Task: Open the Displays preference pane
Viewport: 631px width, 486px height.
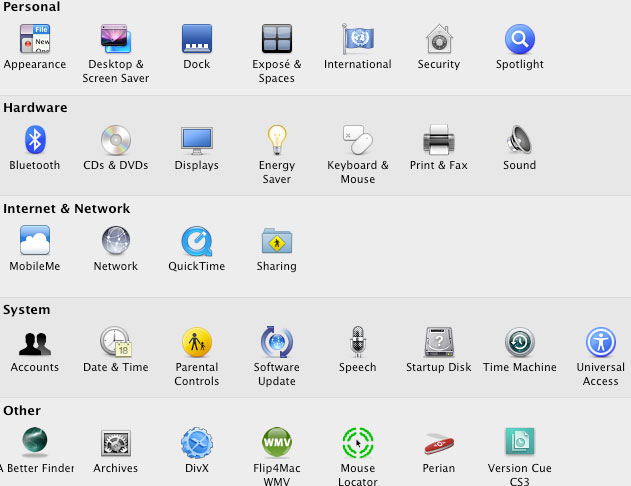Action: point(197,140)
